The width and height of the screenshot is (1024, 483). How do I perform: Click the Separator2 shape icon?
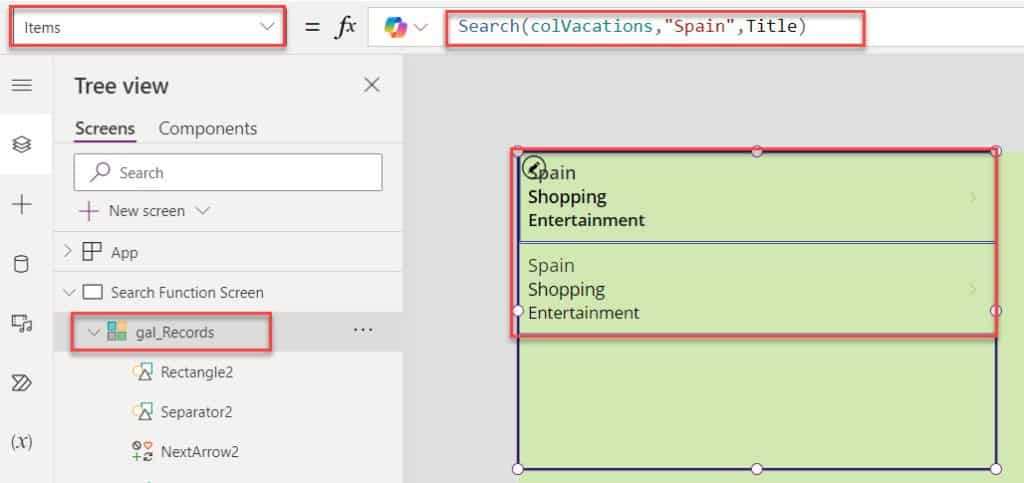click(x=142, y=412)
